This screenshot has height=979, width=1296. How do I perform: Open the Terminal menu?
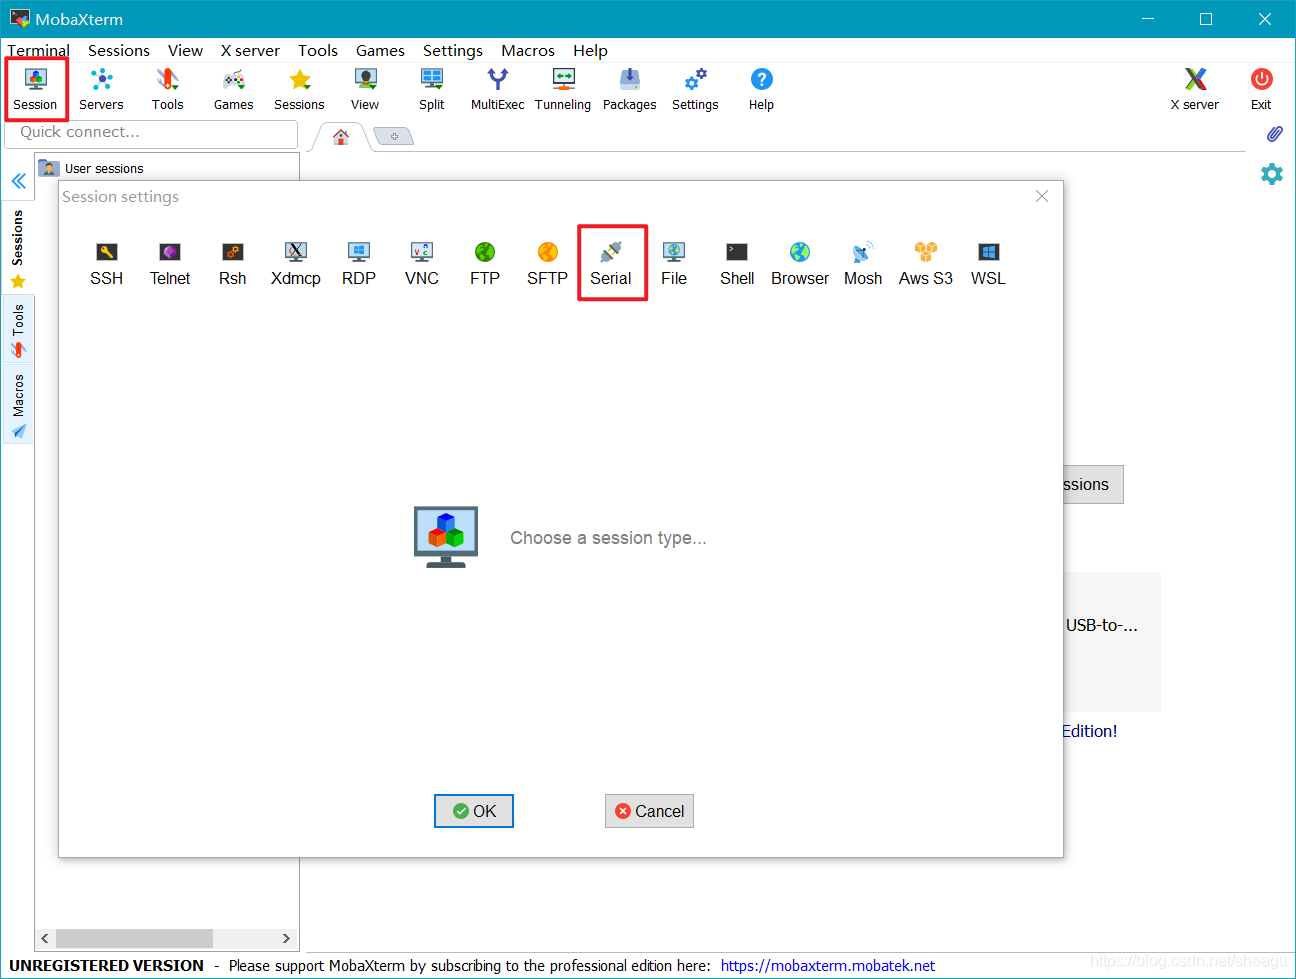point(39,50)
